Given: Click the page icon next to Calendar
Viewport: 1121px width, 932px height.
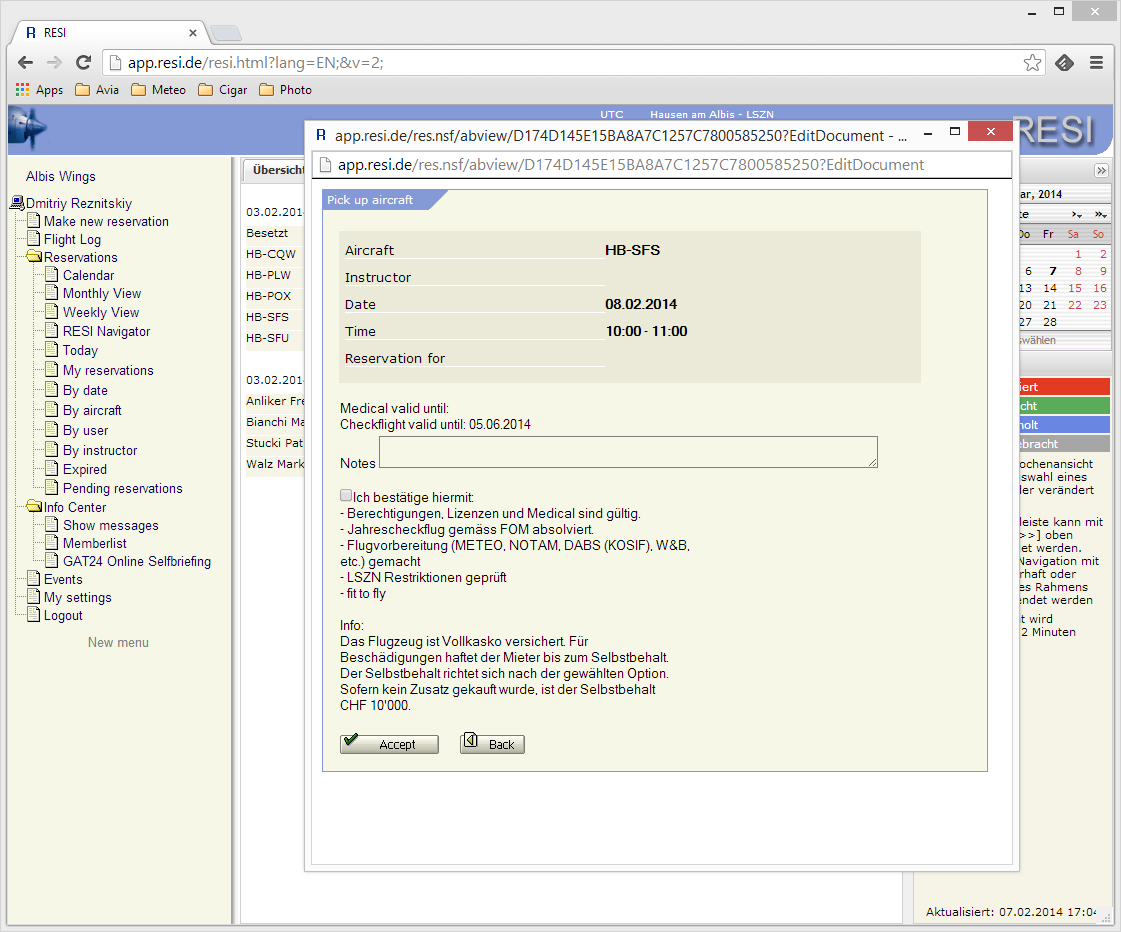Looking at the screenshot, I should point(53,275).
